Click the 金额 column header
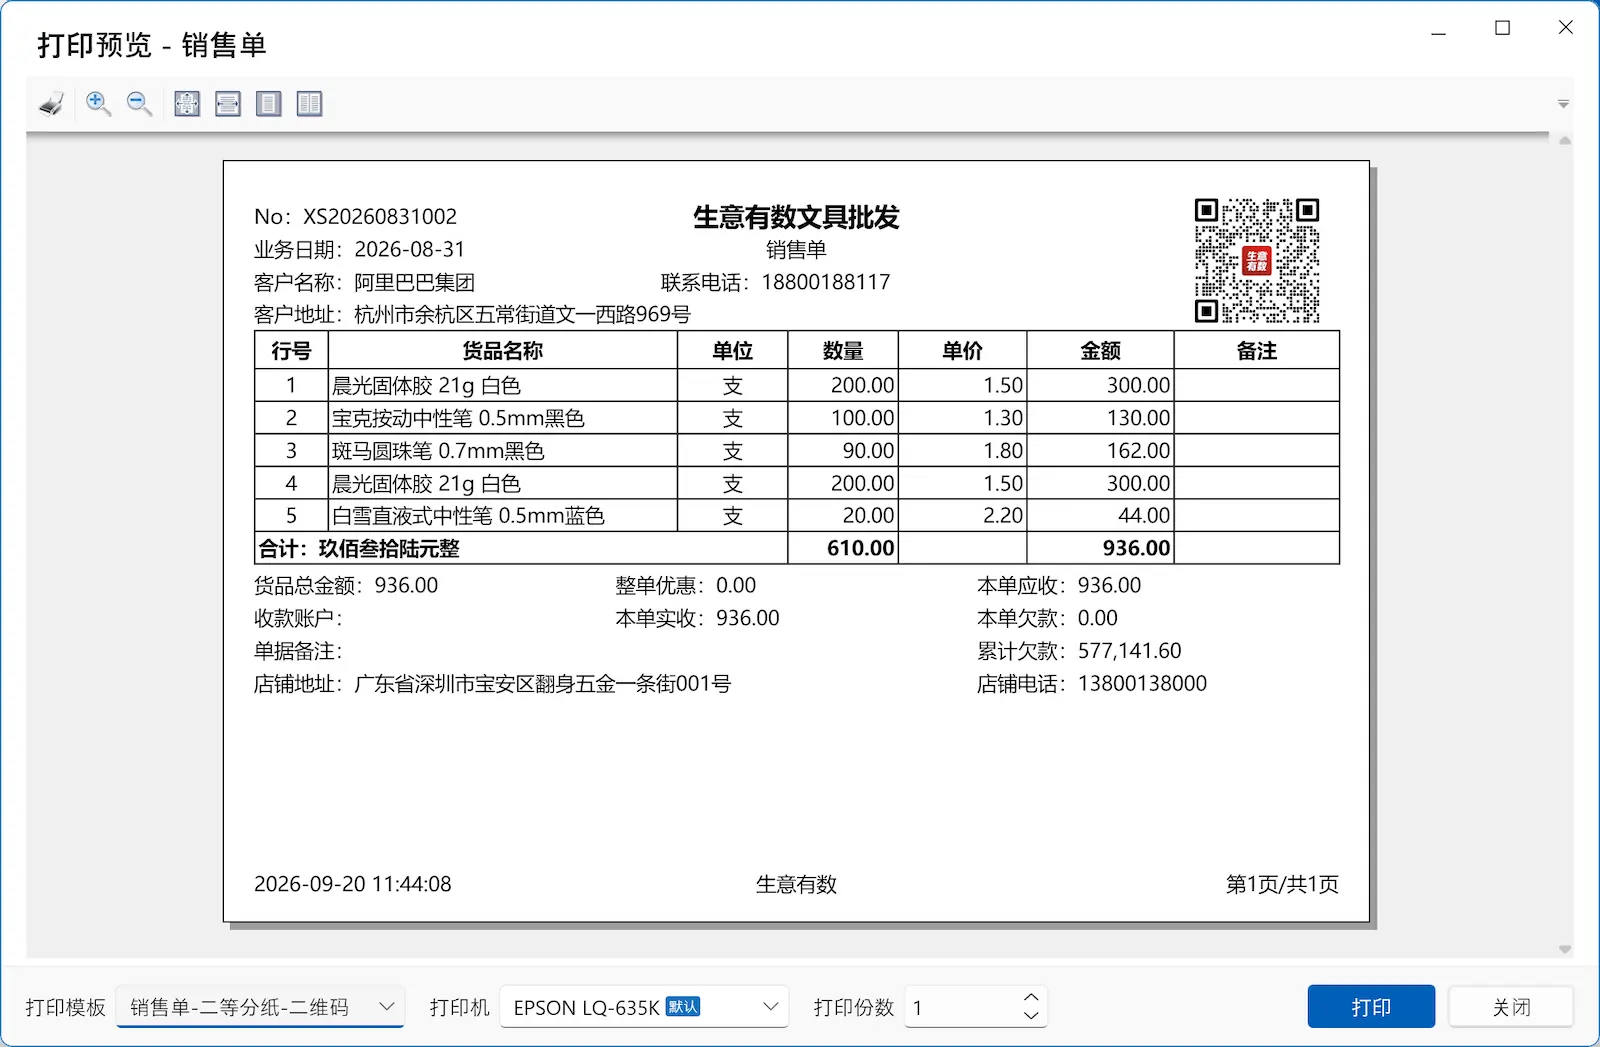Screen dimensions: 1600x1047 (1100, 351)
